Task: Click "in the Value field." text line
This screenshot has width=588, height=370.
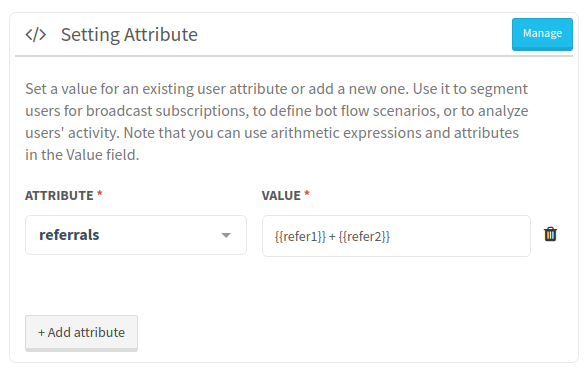Action: point(82,155)
